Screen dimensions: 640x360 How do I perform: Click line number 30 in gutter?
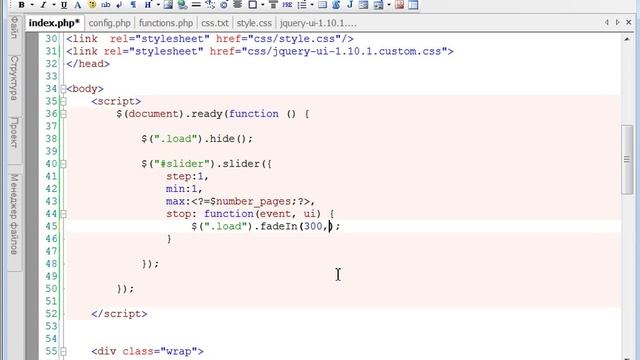51,39
